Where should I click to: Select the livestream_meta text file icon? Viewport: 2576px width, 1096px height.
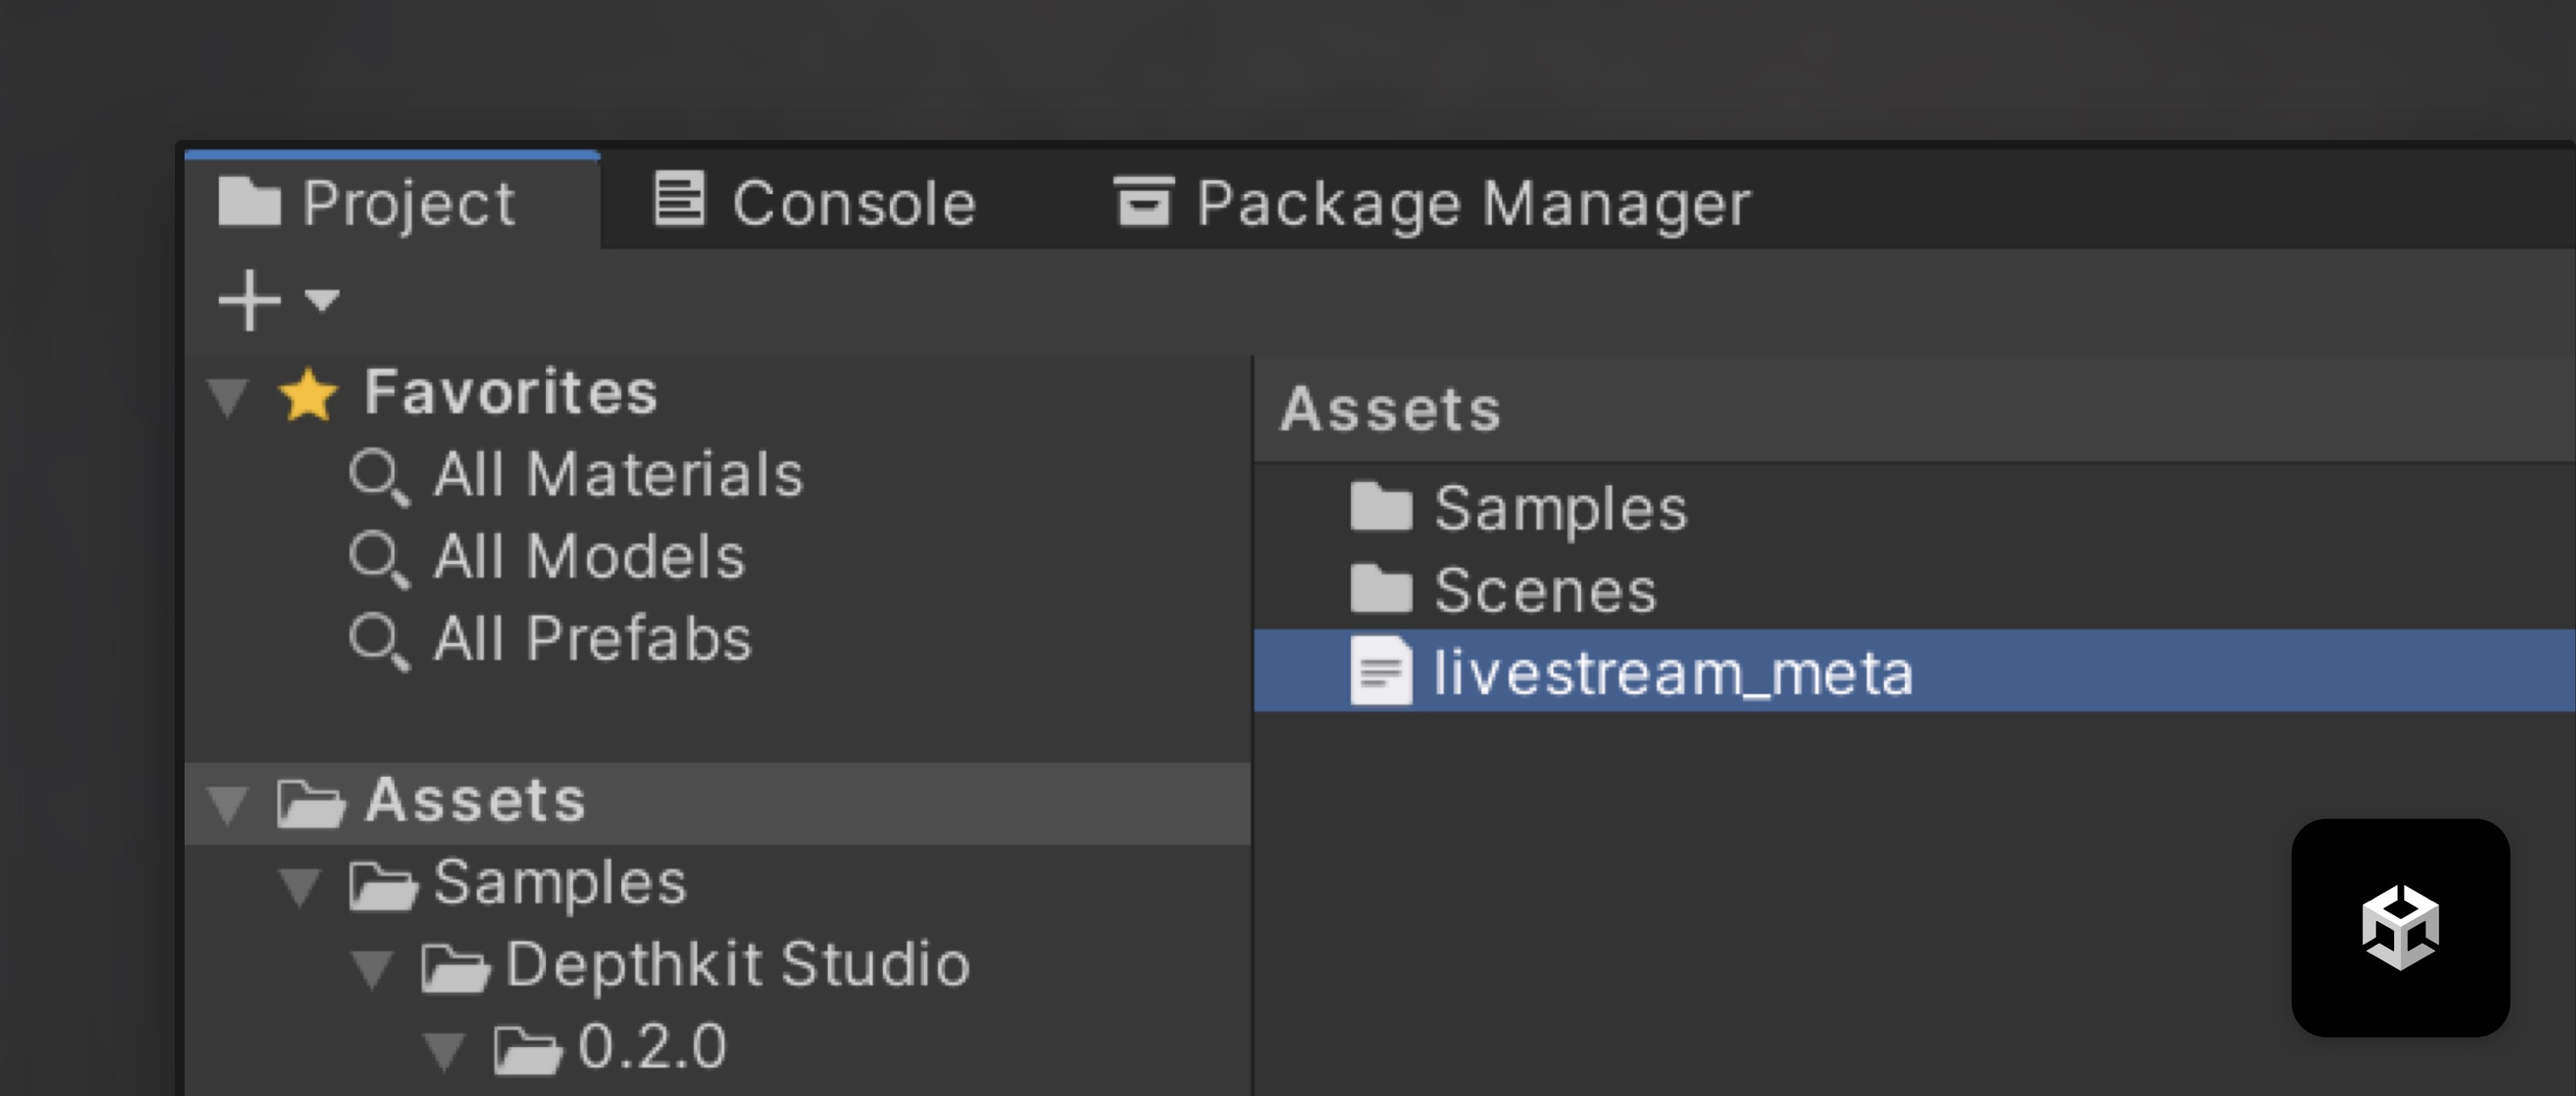pos(1381,671)
